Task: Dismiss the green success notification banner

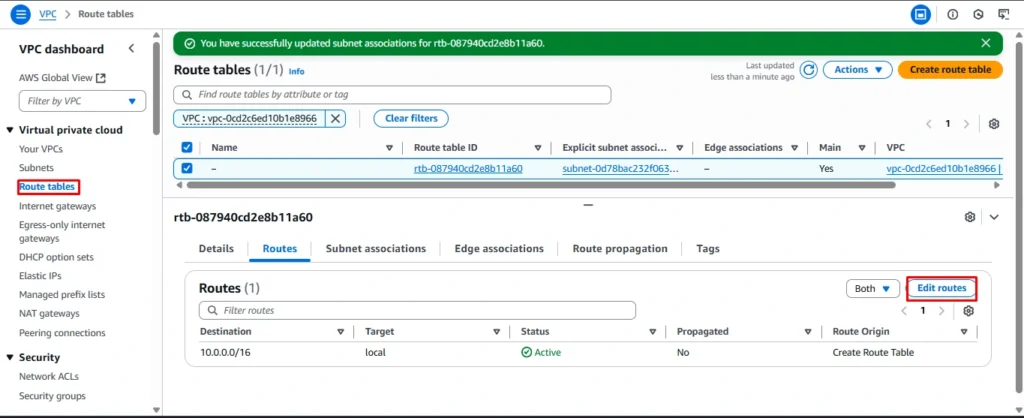Action: point(986,43)
